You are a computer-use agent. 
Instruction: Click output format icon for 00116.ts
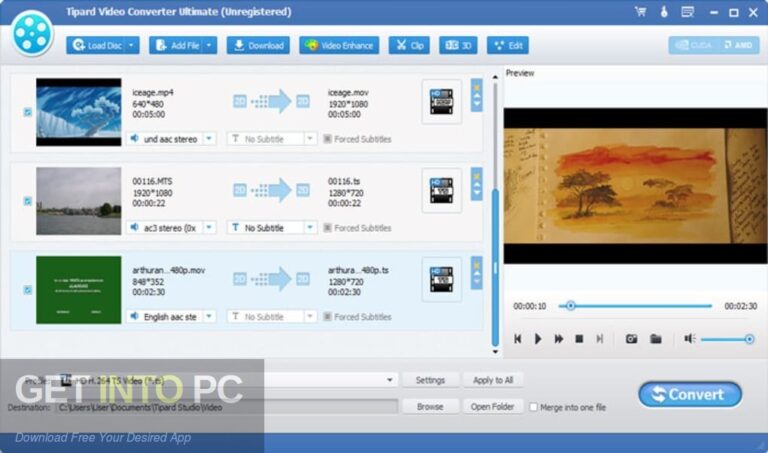pos(441,191)
